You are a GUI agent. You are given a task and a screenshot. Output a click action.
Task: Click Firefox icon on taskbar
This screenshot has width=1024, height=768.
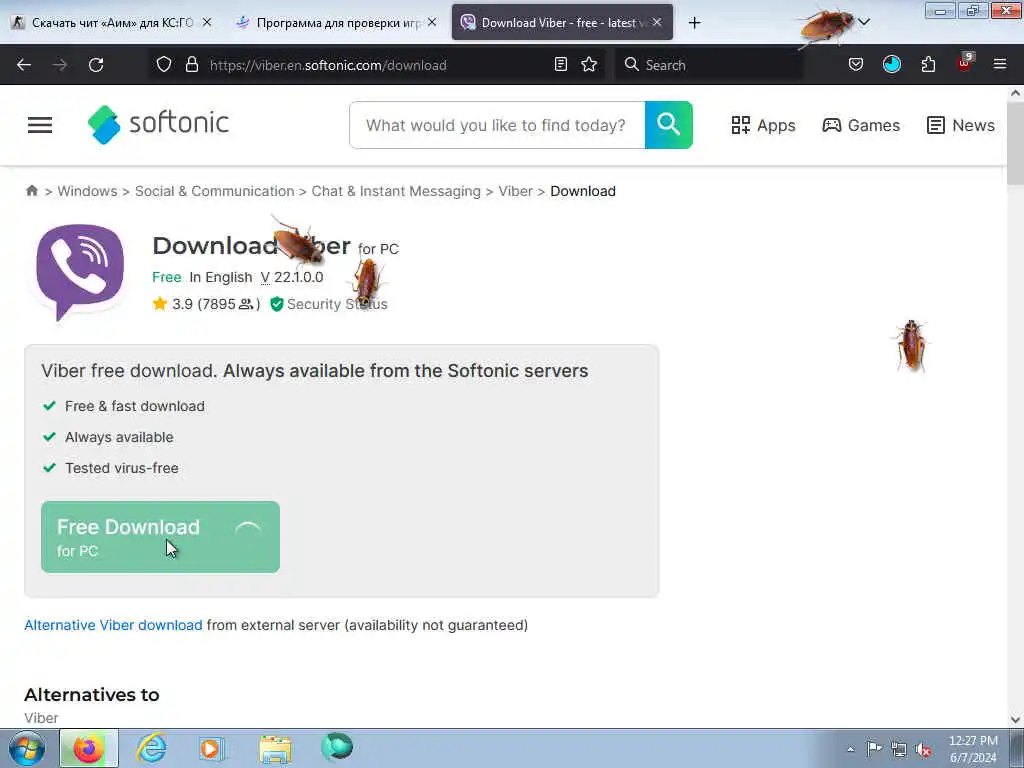coord(89,748)
